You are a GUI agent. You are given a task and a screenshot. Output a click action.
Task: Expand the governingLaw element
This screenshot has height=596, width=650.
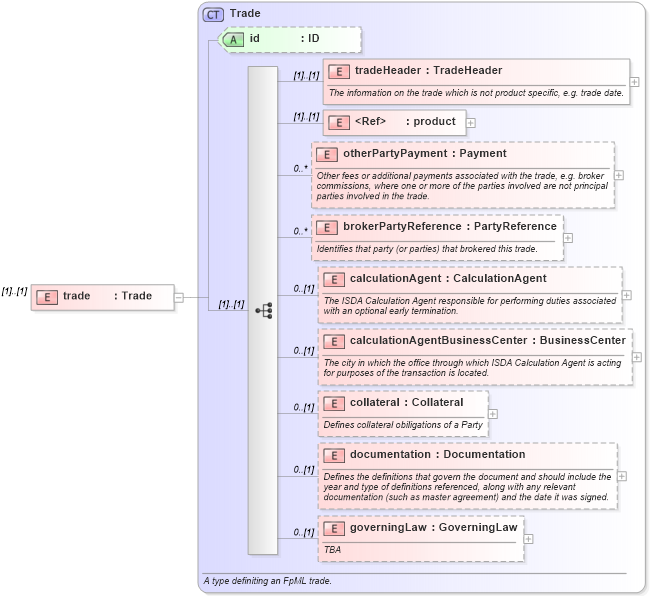(x=528, y=539)
